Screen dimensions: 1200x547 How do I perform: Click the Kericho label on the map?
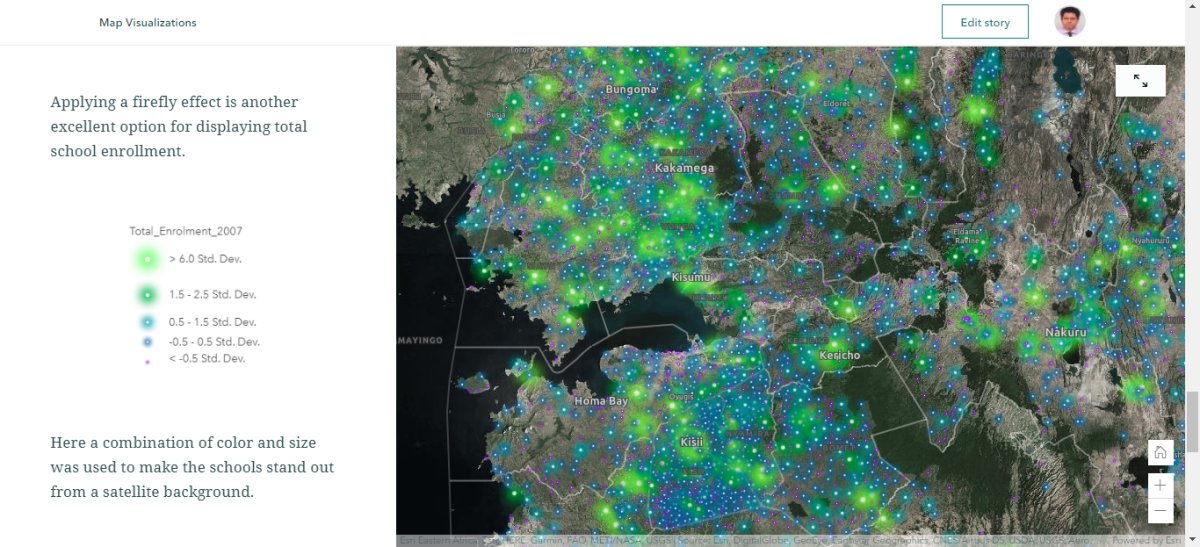(840, 355)
